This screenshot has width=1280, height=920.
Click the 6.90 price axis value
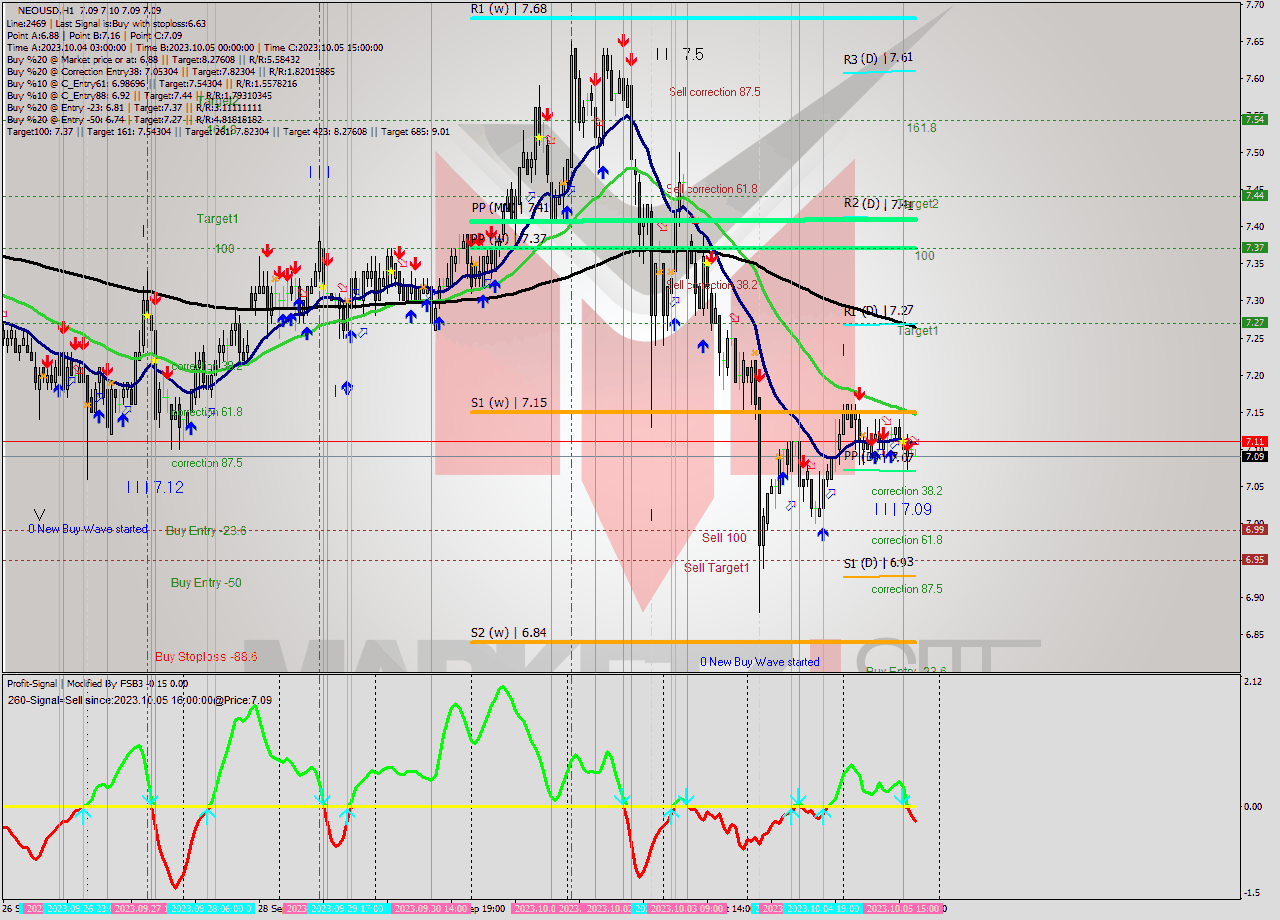(1254, 597)
